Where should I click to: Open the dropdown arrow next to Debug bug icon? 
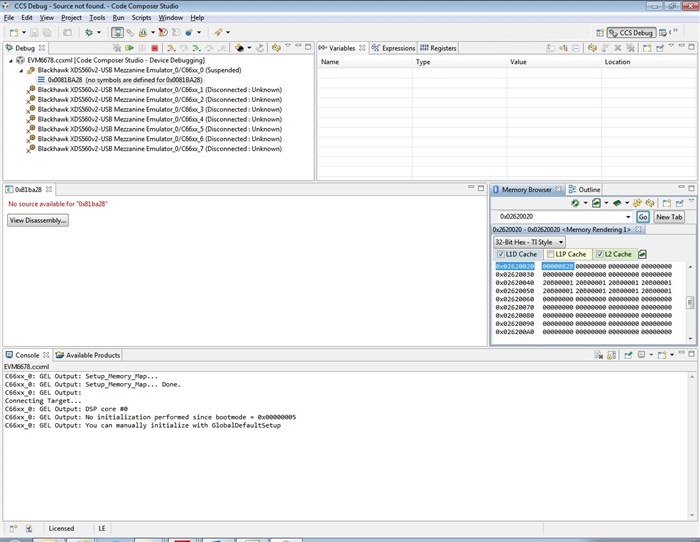tap(99, 33)
